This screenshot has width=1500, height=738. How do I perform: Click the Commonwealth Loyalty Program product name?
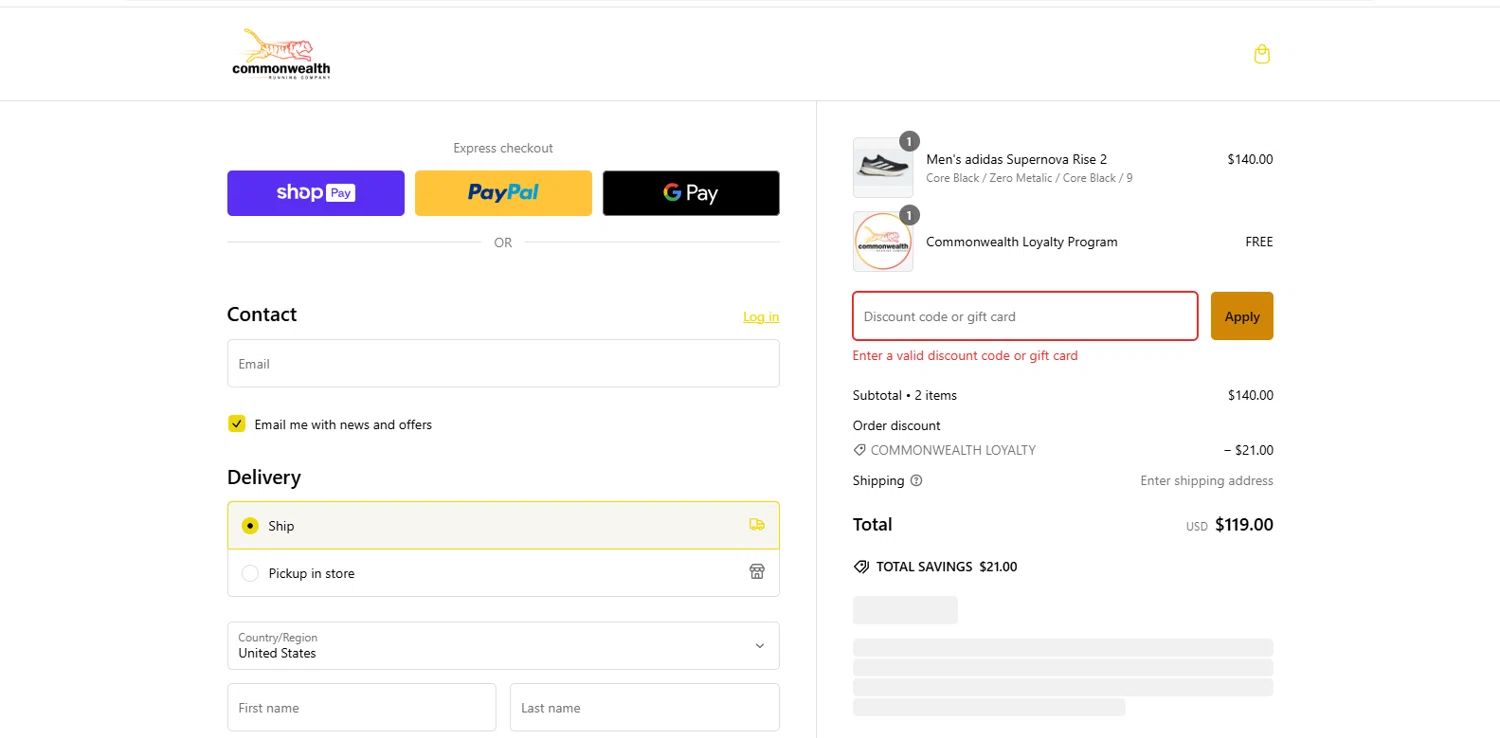(1022, 241)
